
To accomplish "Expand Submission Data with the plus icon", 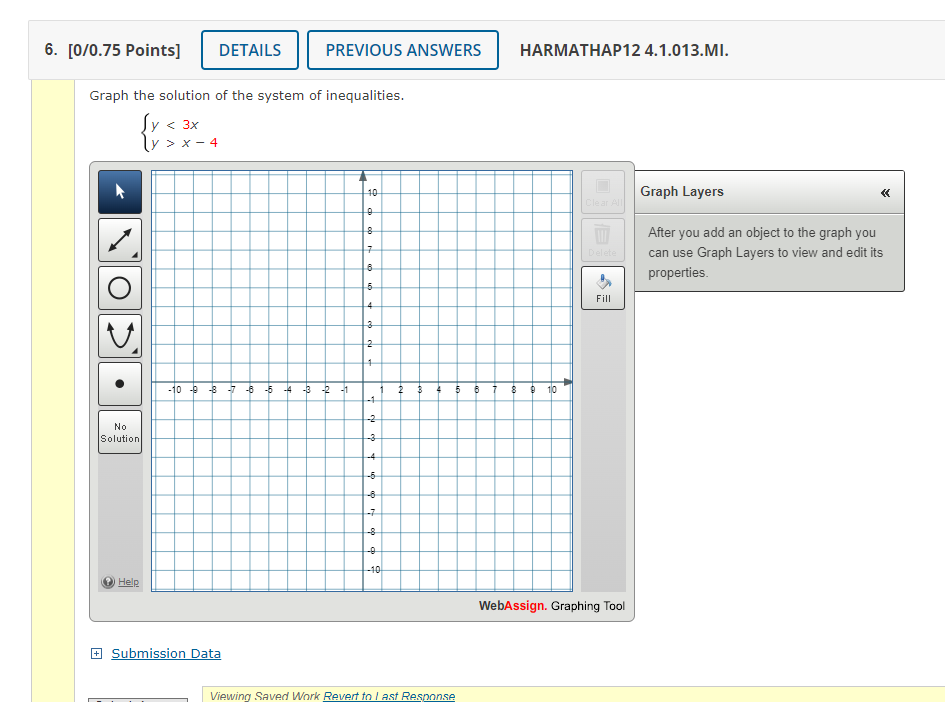I will [x=96, y=653].
